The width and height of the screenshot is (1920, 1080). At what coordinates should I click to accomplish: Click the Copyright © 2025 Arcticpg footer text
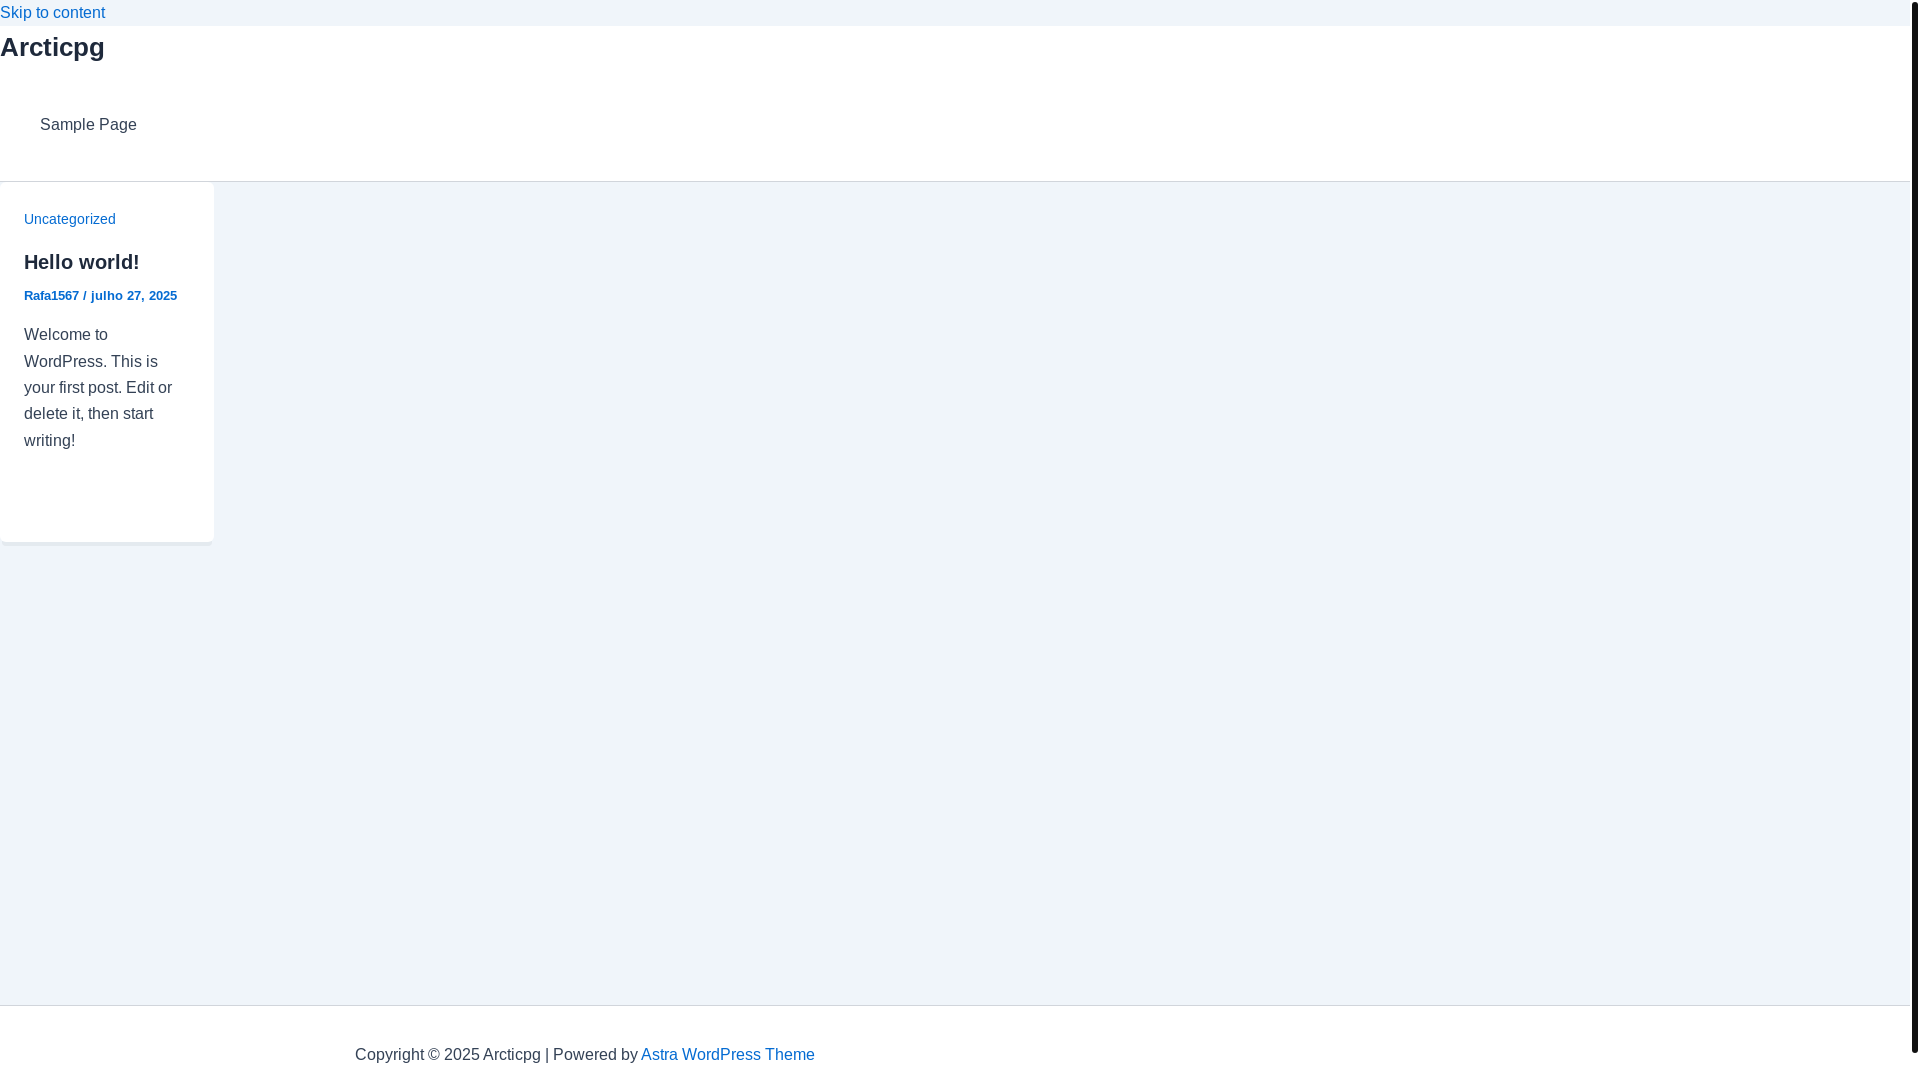(x=448, y=1055)
